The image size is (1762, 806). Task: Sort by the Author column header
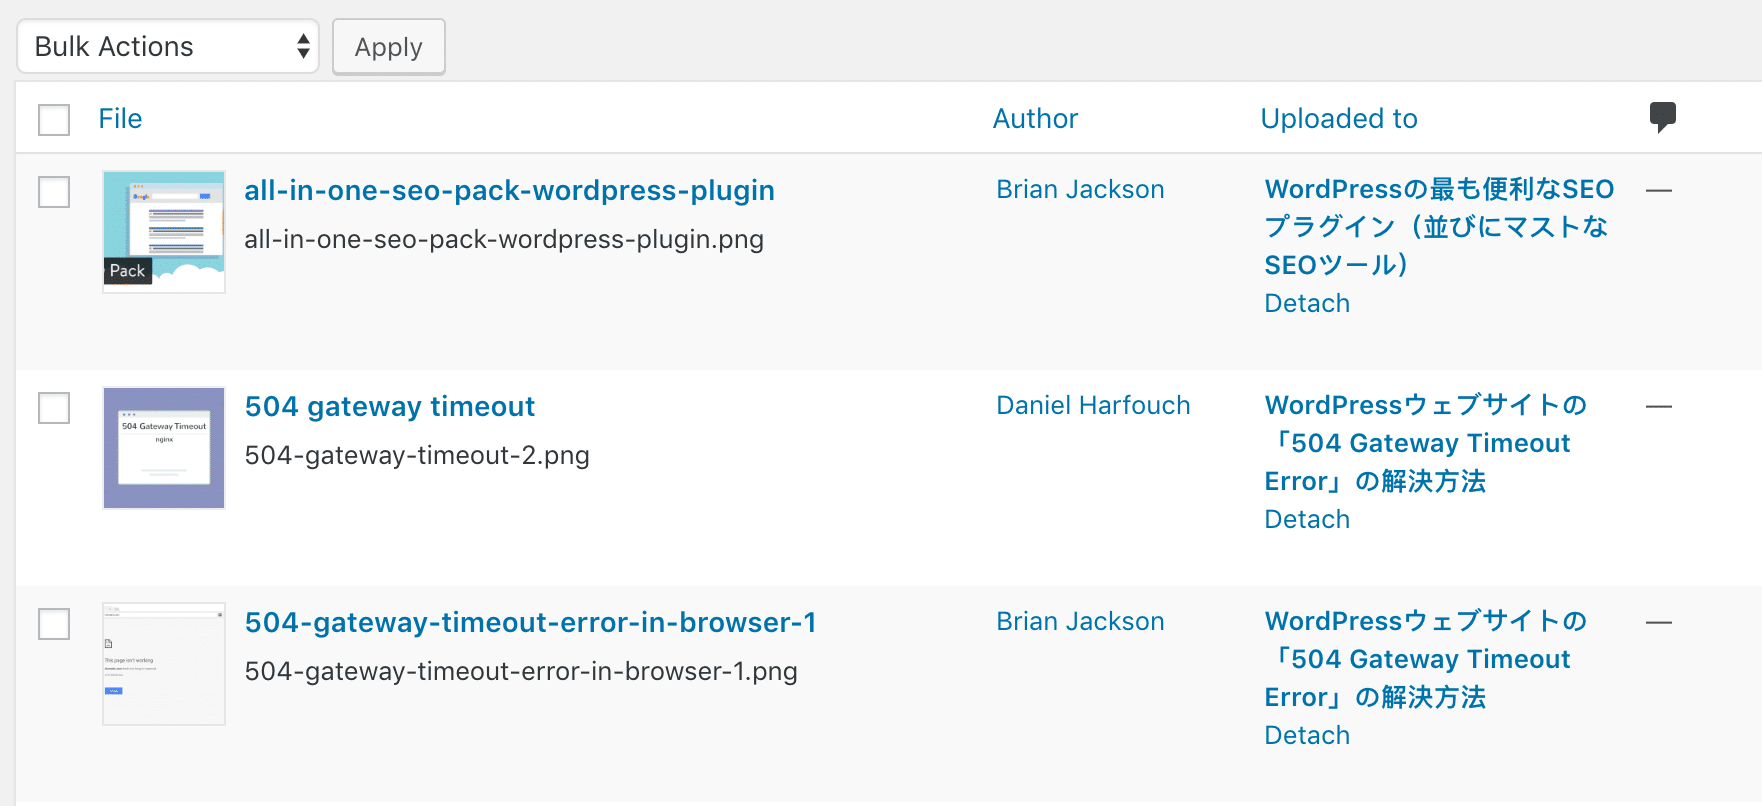coord(1035,119)
